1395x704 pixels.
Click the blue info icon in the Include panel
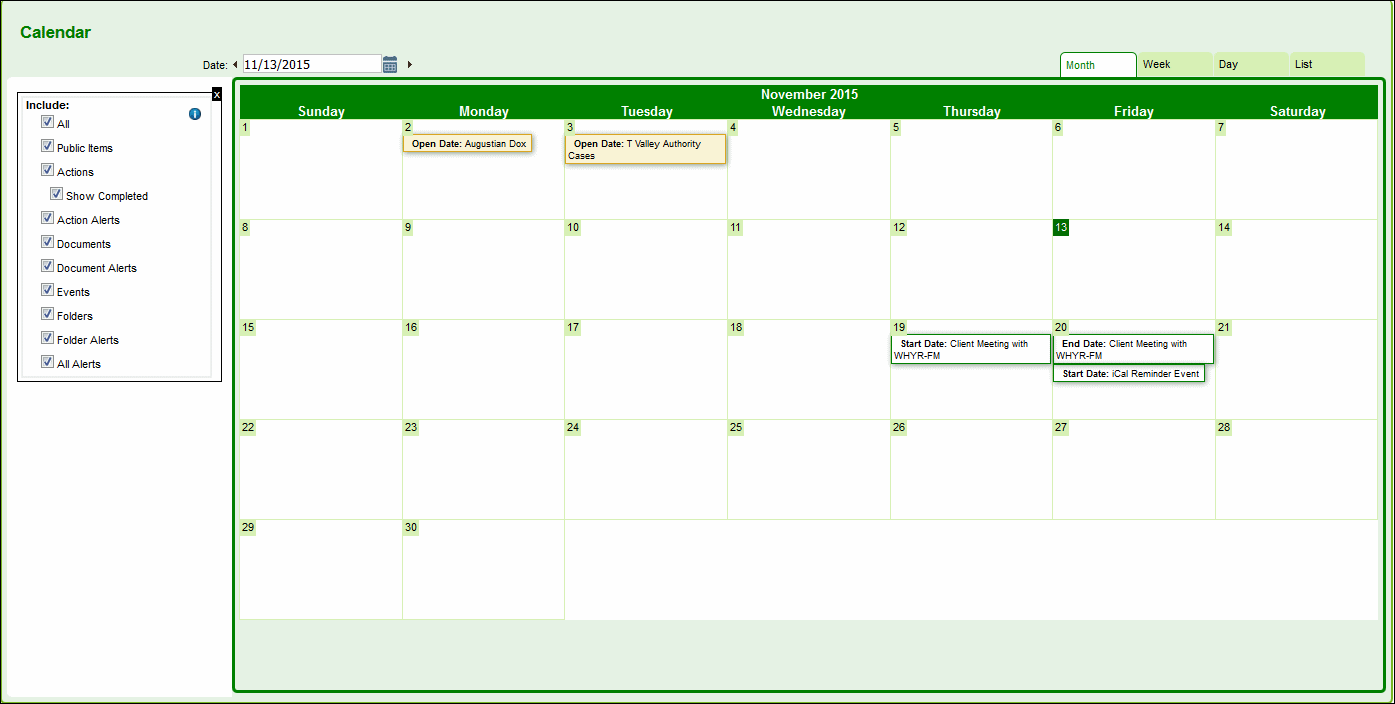tap(195, 113)
